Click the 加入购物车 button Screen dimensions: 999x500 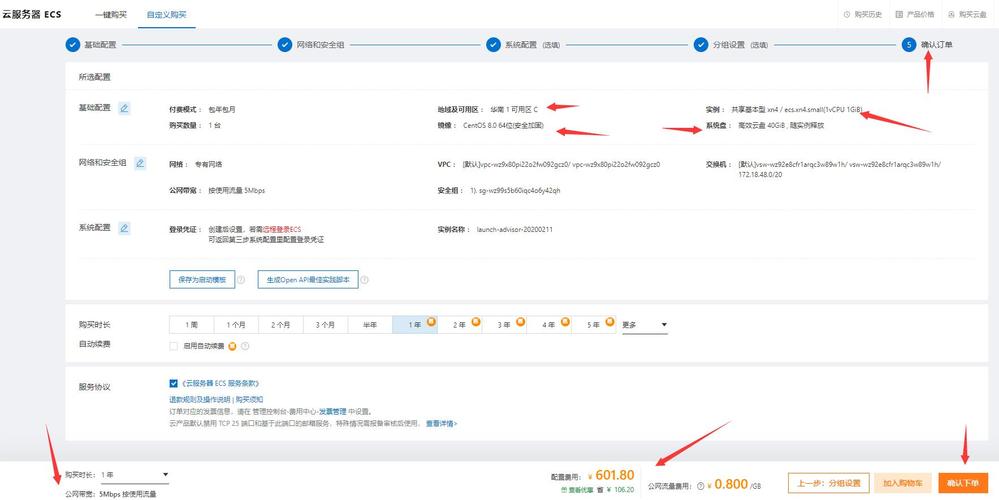pyautogui.click(x=903, y=483)
